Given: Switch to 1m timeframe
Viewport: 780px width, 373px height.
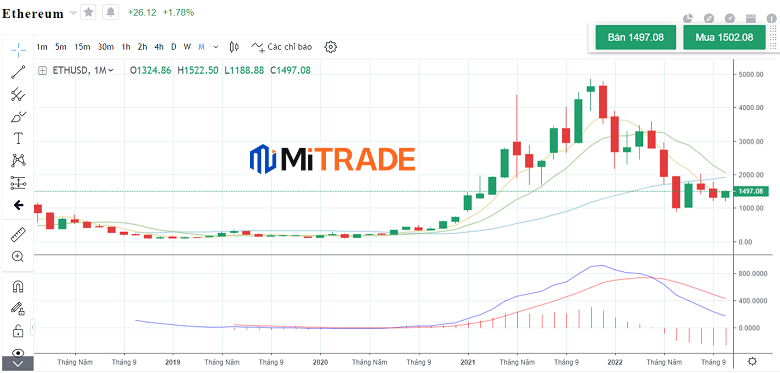Looking at the screenshot, I should pyautogui.click(x=42, y=47).
